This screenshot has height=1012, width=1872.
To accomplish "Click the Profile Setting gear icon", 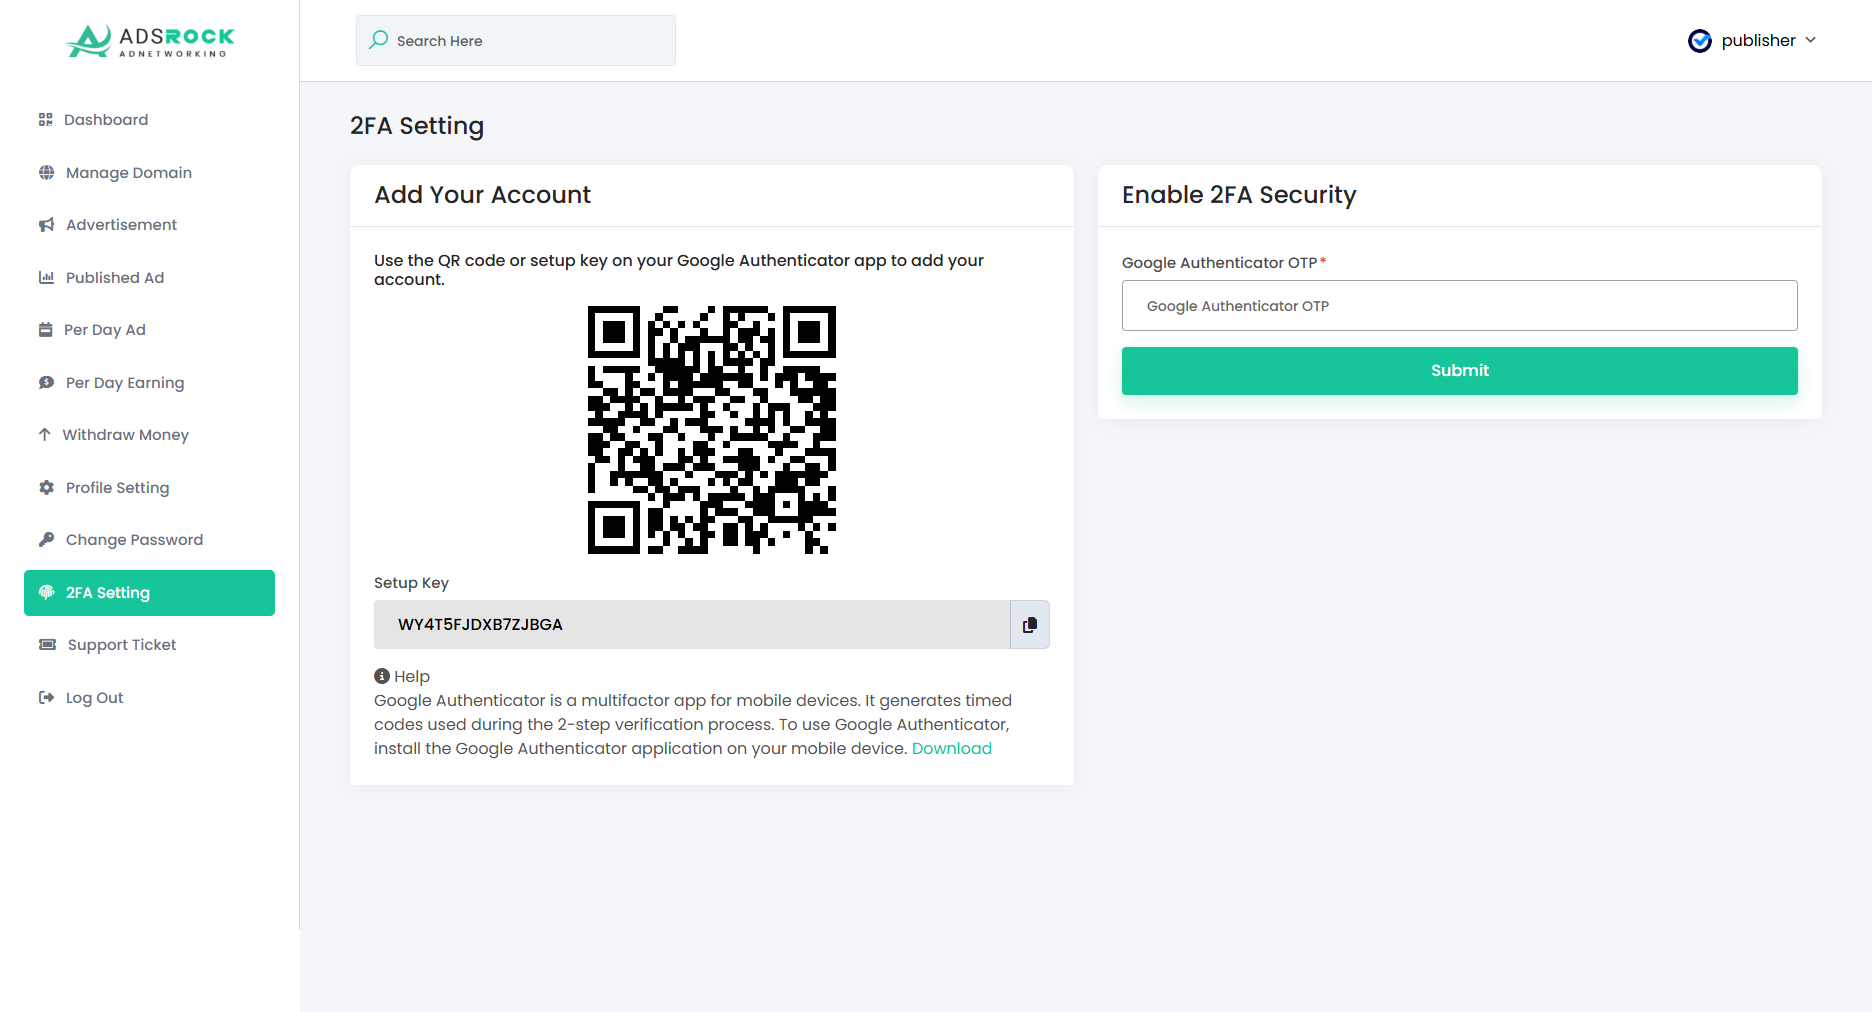I will 46,488.
